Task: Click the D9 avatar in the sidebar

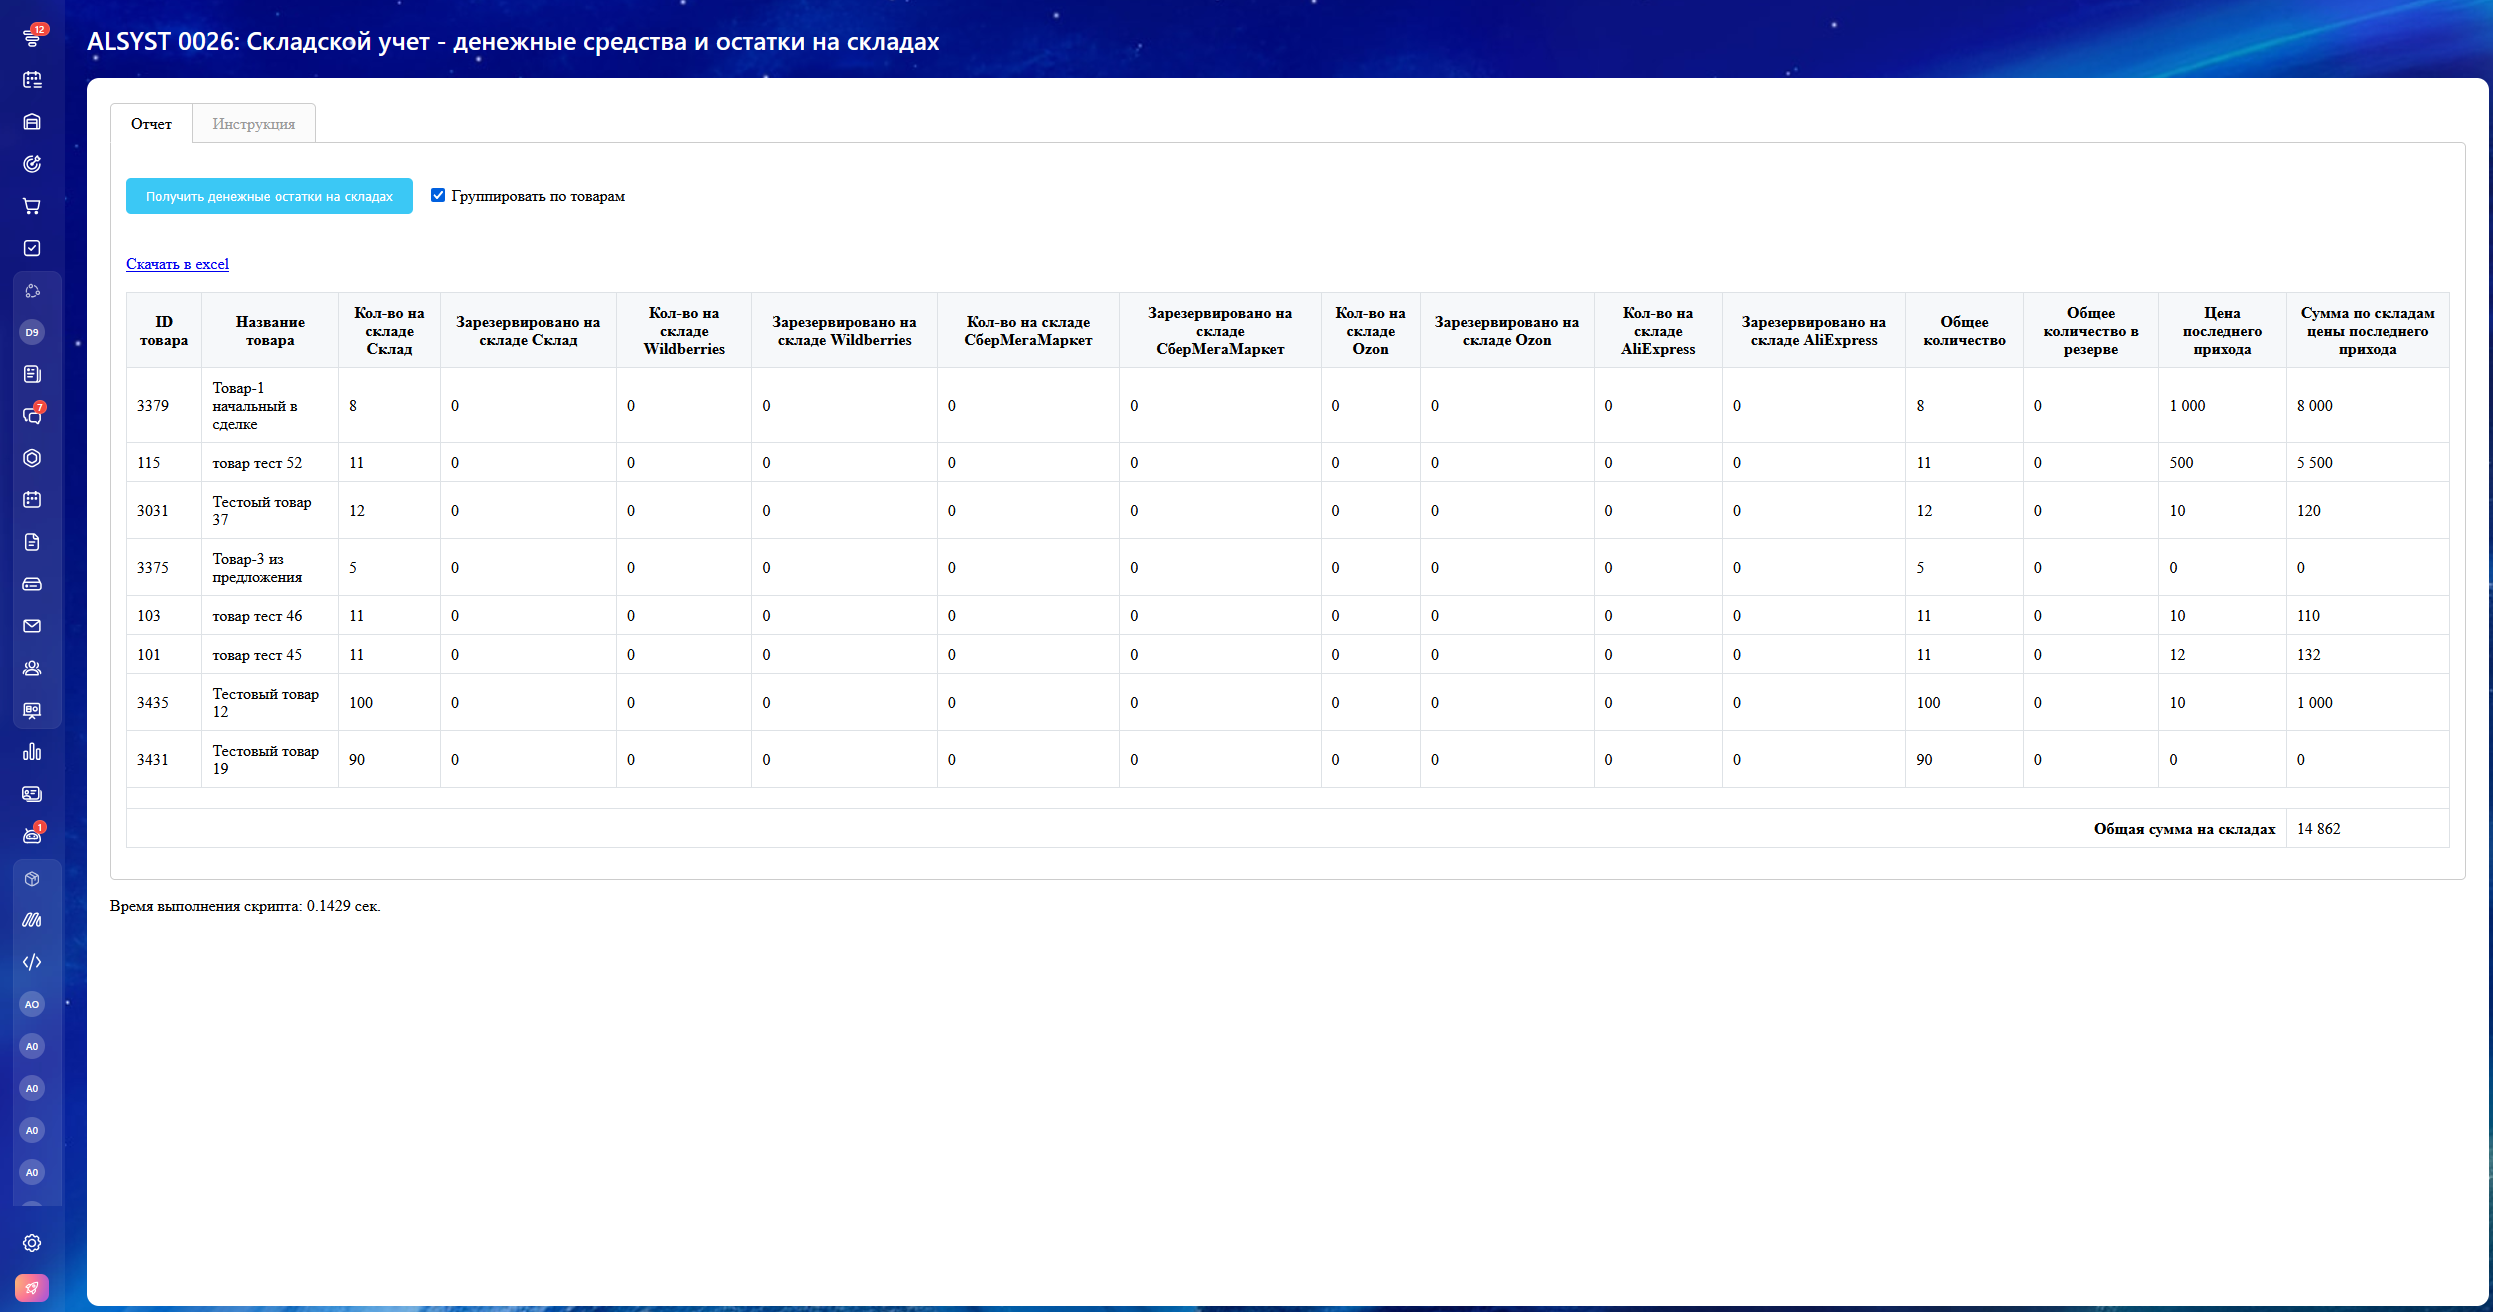Action: [32, 332]
